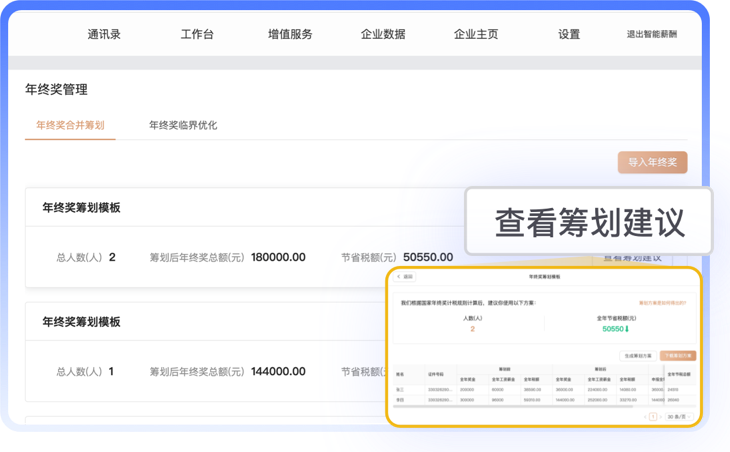
Task: Open 企业数据 in top navigation
Action: pyautogui.click(x=383, y=34)
